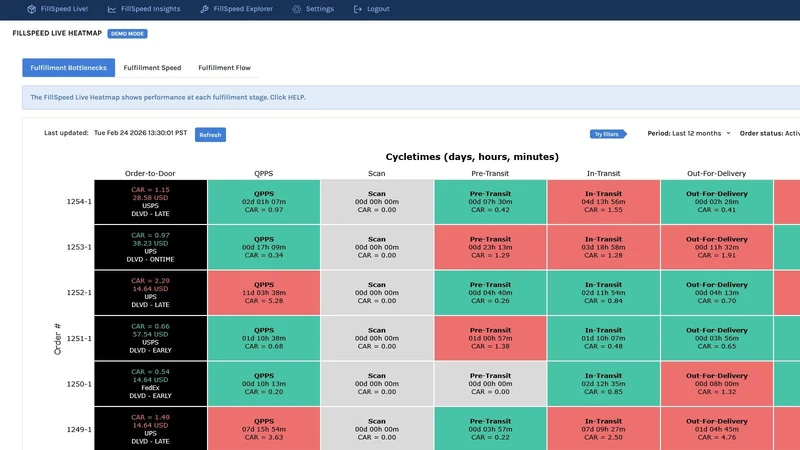Viewport: 800px width, 450px height.
Task: Click Order-to-Door cell with CAR = 0.54
Action: point(151,384)
